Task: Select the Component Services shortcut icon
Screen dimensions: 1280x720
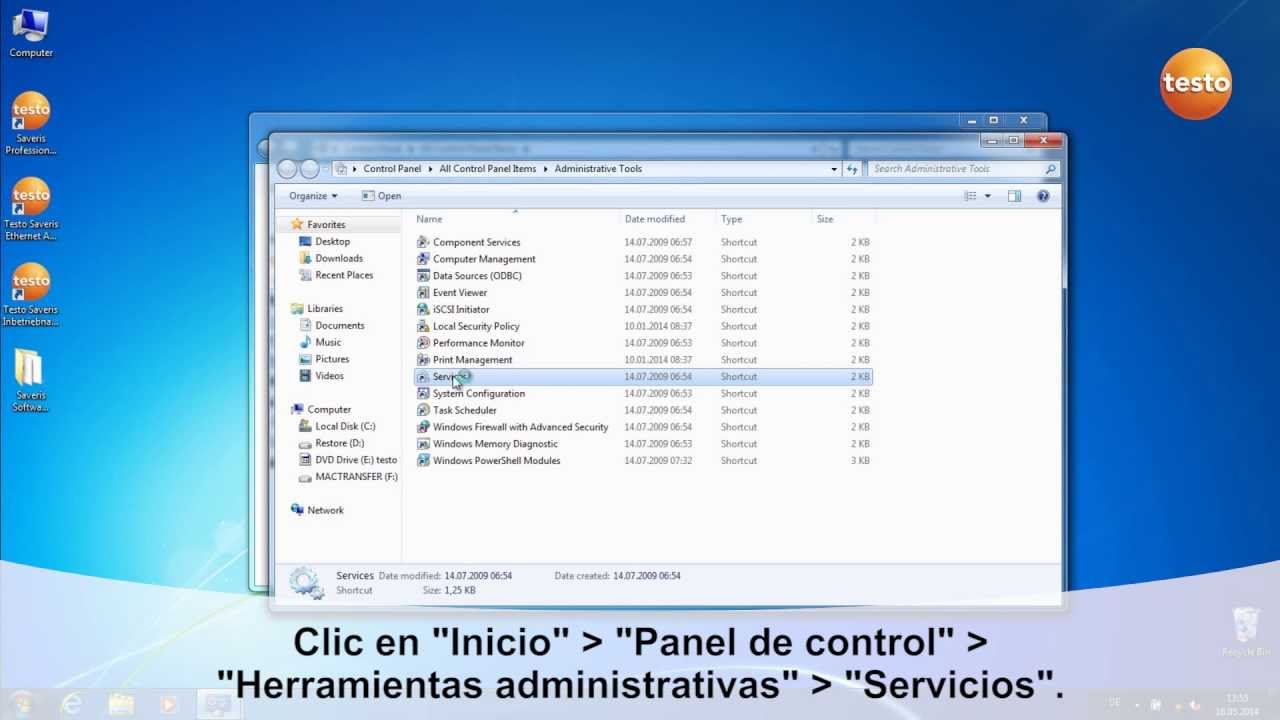Action: coord(423,242)
